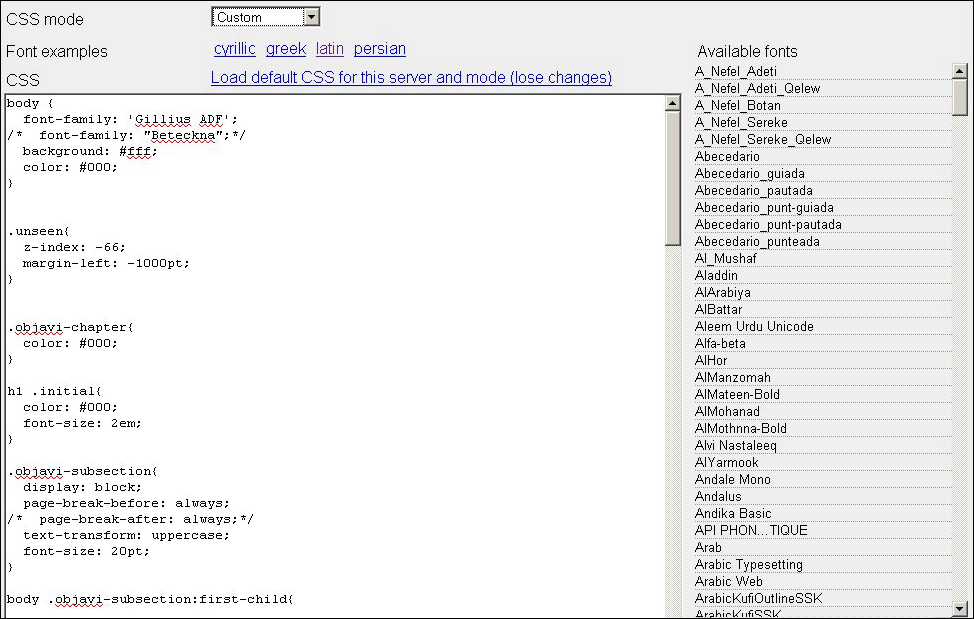Pick the AlBattar font entry
Image resolution: width=974 pixels, height=619 pixels.
point(719,309)
